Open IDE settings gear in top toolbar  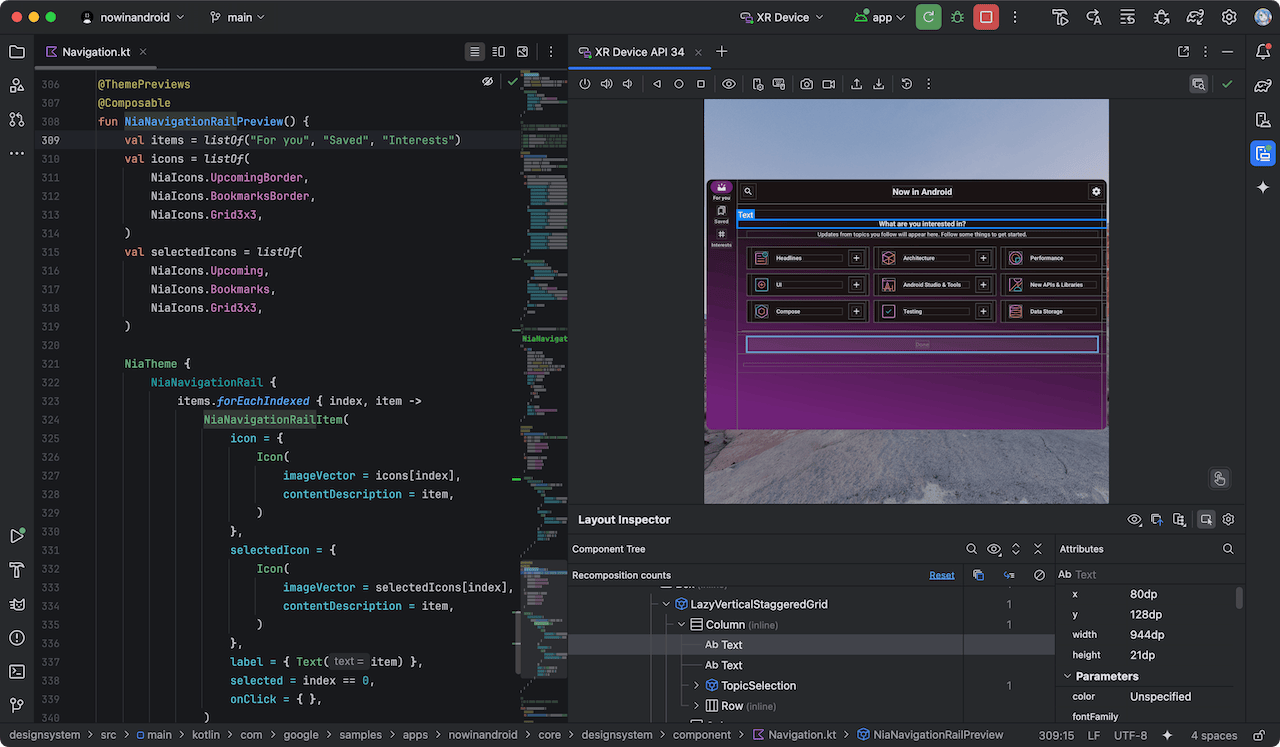point(1229,17)
